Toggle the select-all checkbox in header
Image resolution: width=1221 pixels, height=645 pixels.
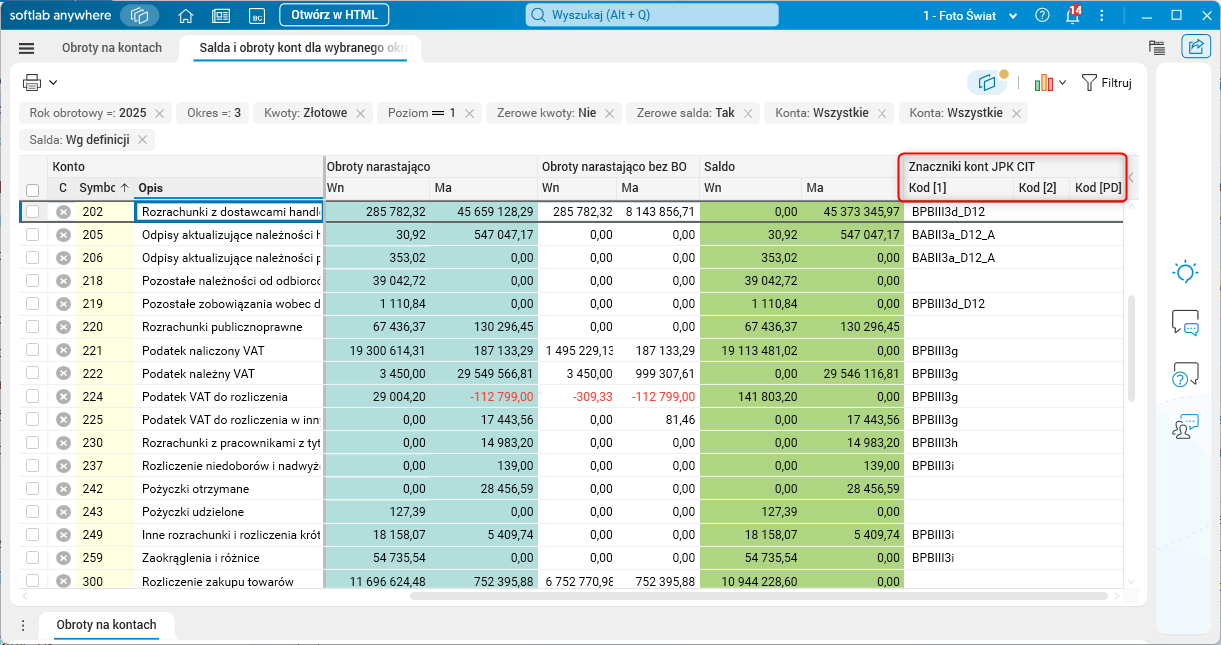click(33, 189)
